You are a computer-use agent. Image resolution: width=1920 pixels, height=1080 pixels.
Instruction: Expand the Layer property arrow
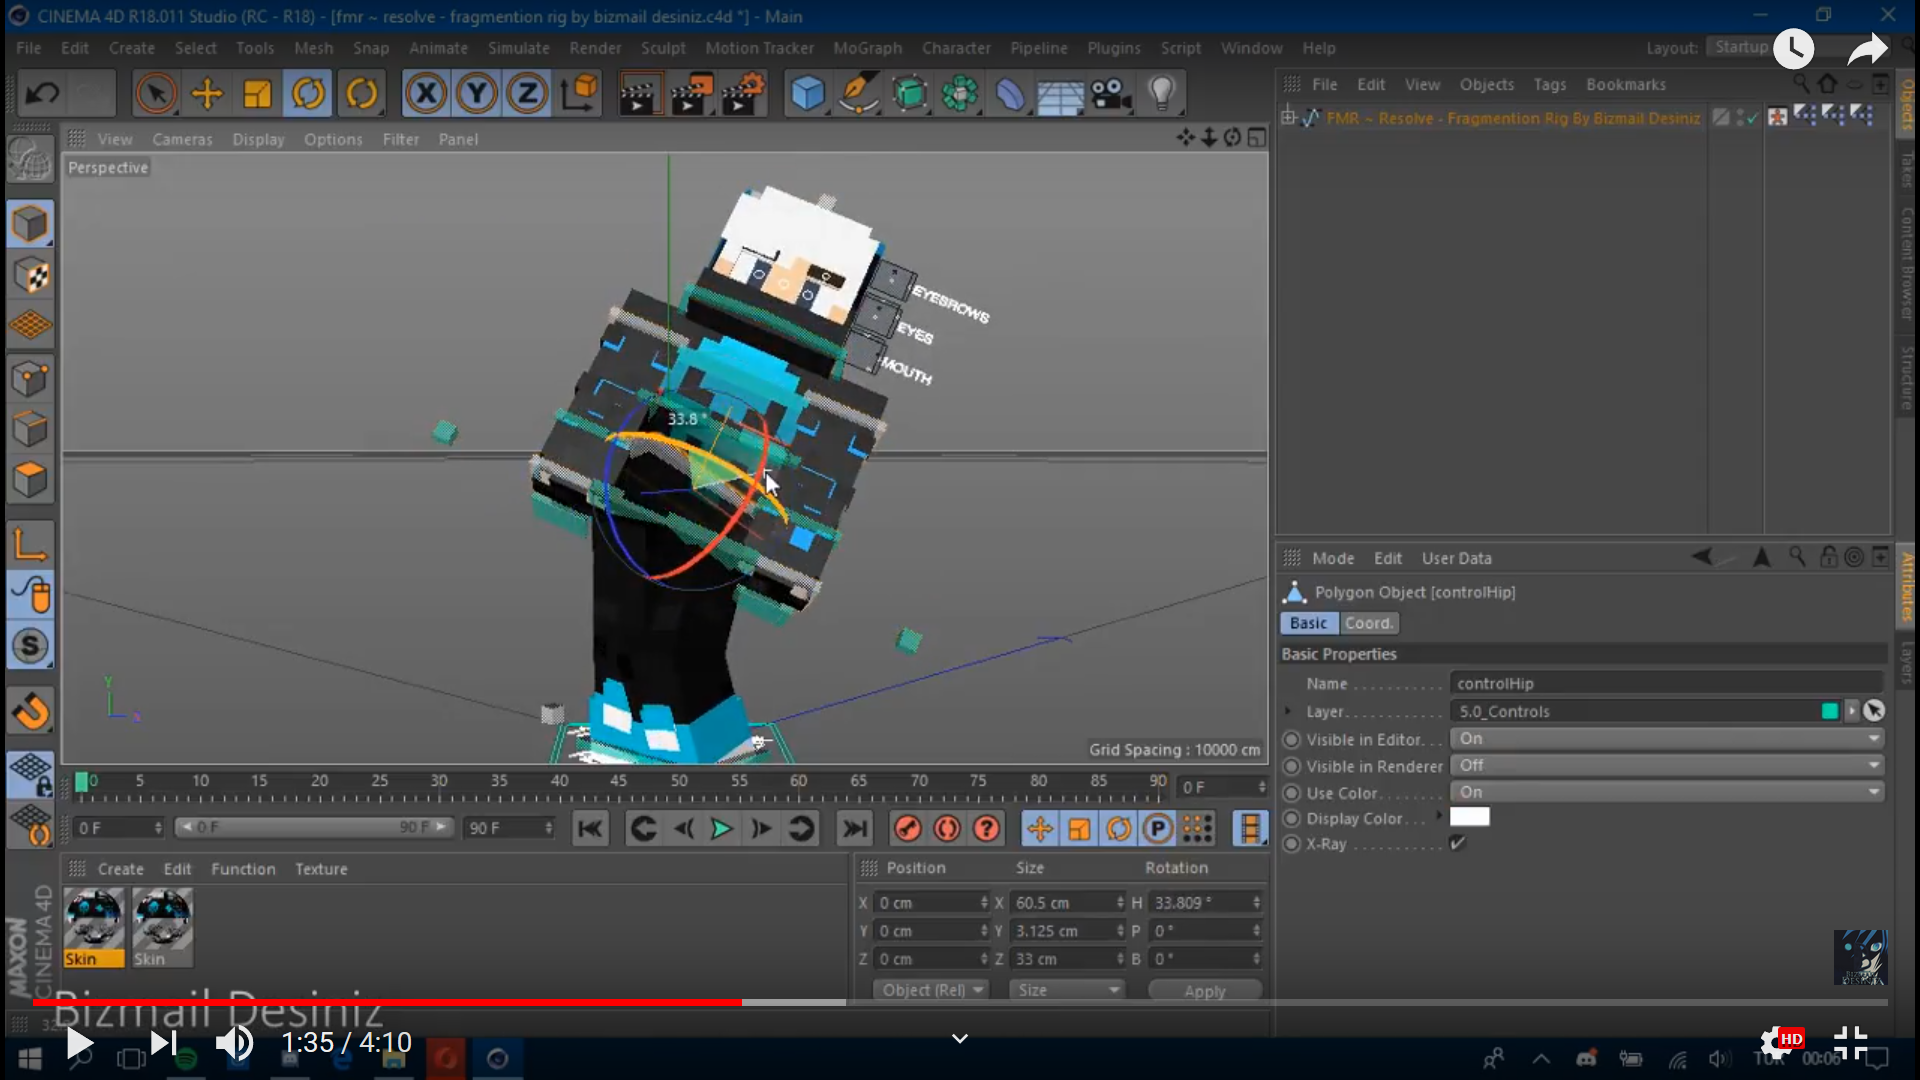[x=1288, y=712]
